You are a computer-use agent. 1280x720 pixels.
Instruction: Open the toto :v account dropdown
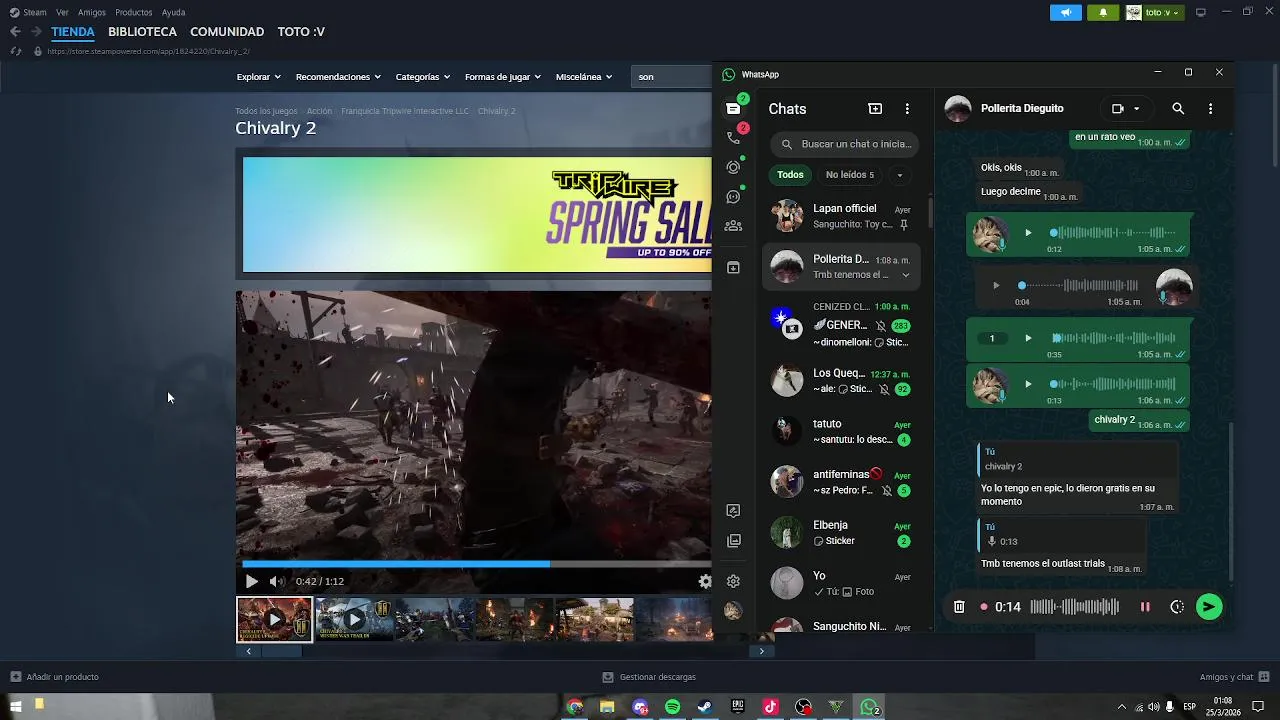click(1154, 12)
